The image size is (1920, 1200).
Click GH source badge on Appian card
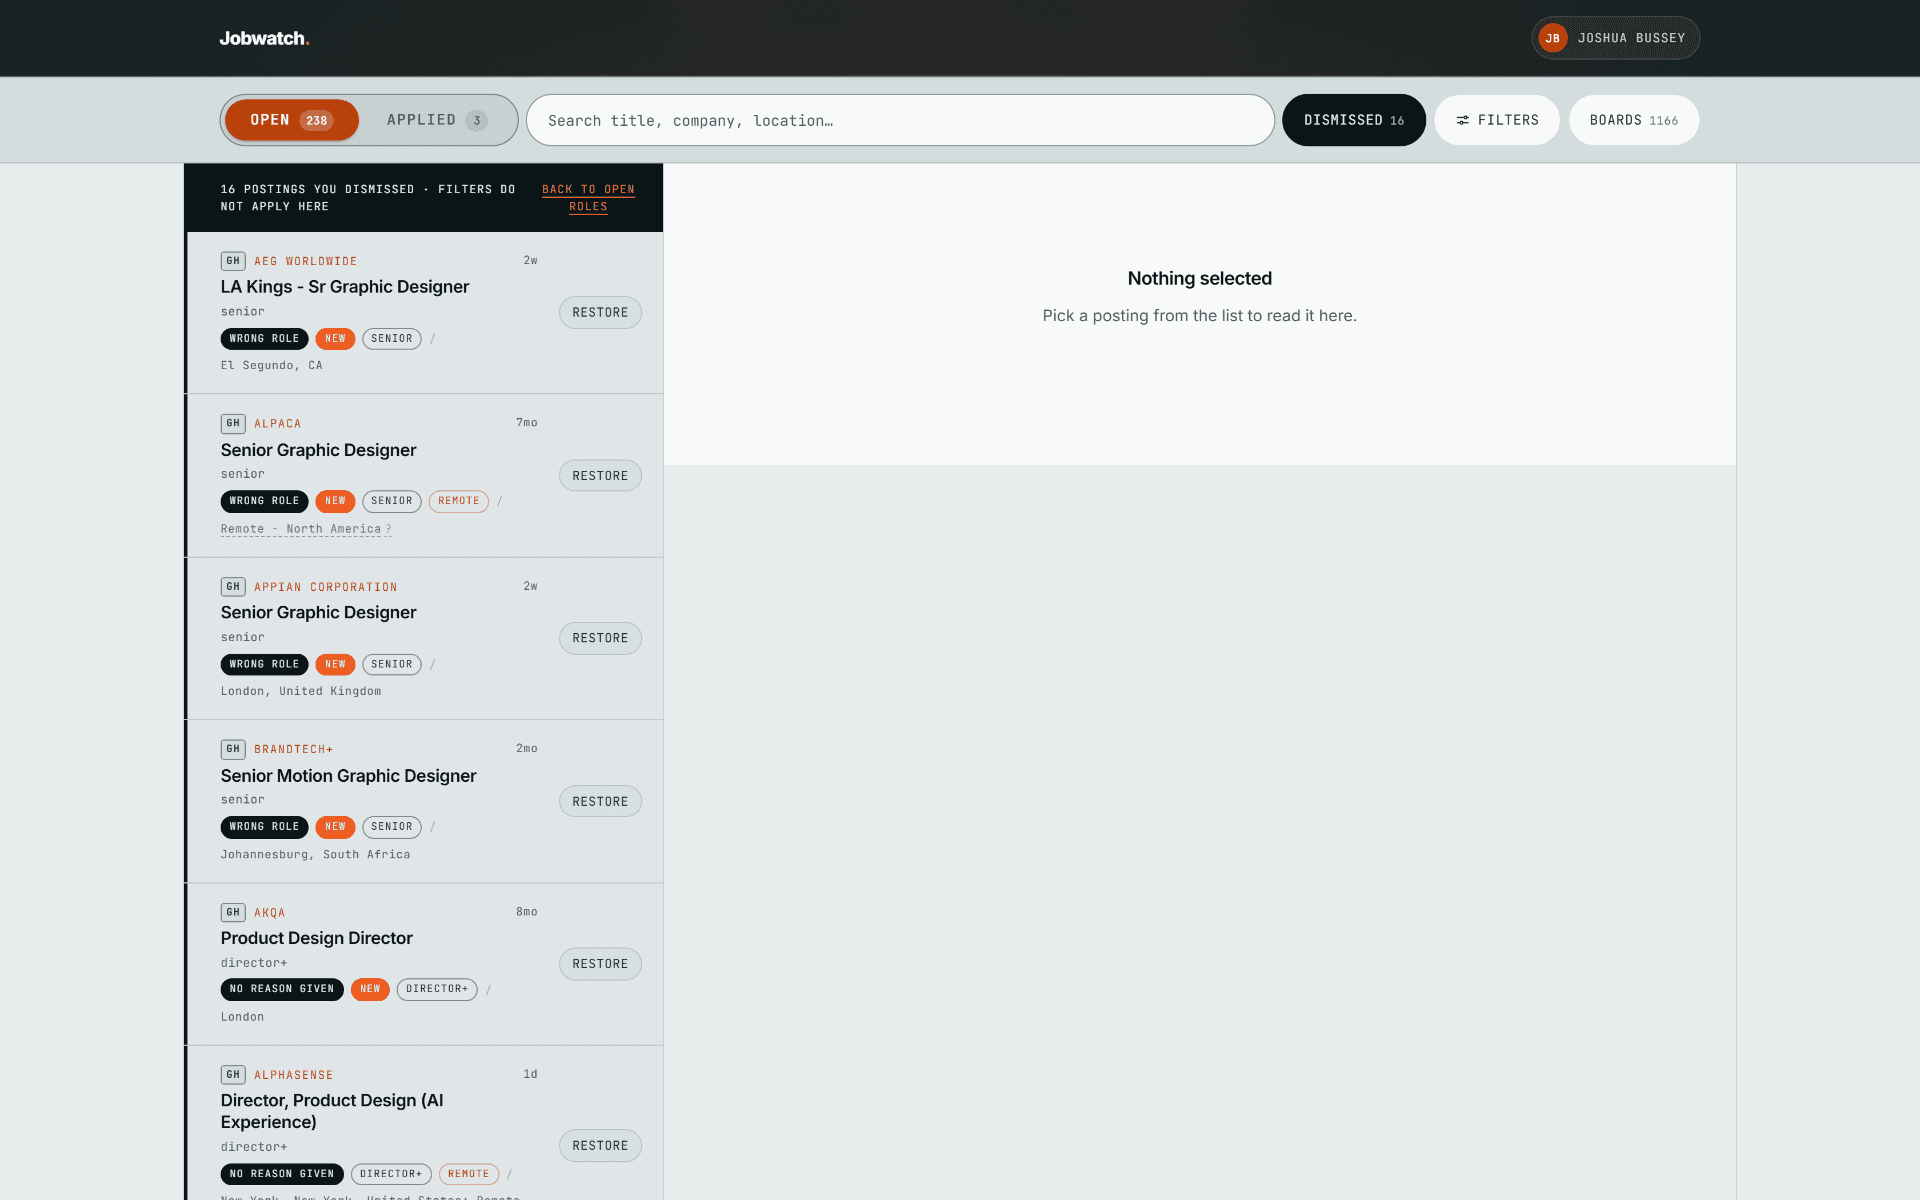(233, 587)
